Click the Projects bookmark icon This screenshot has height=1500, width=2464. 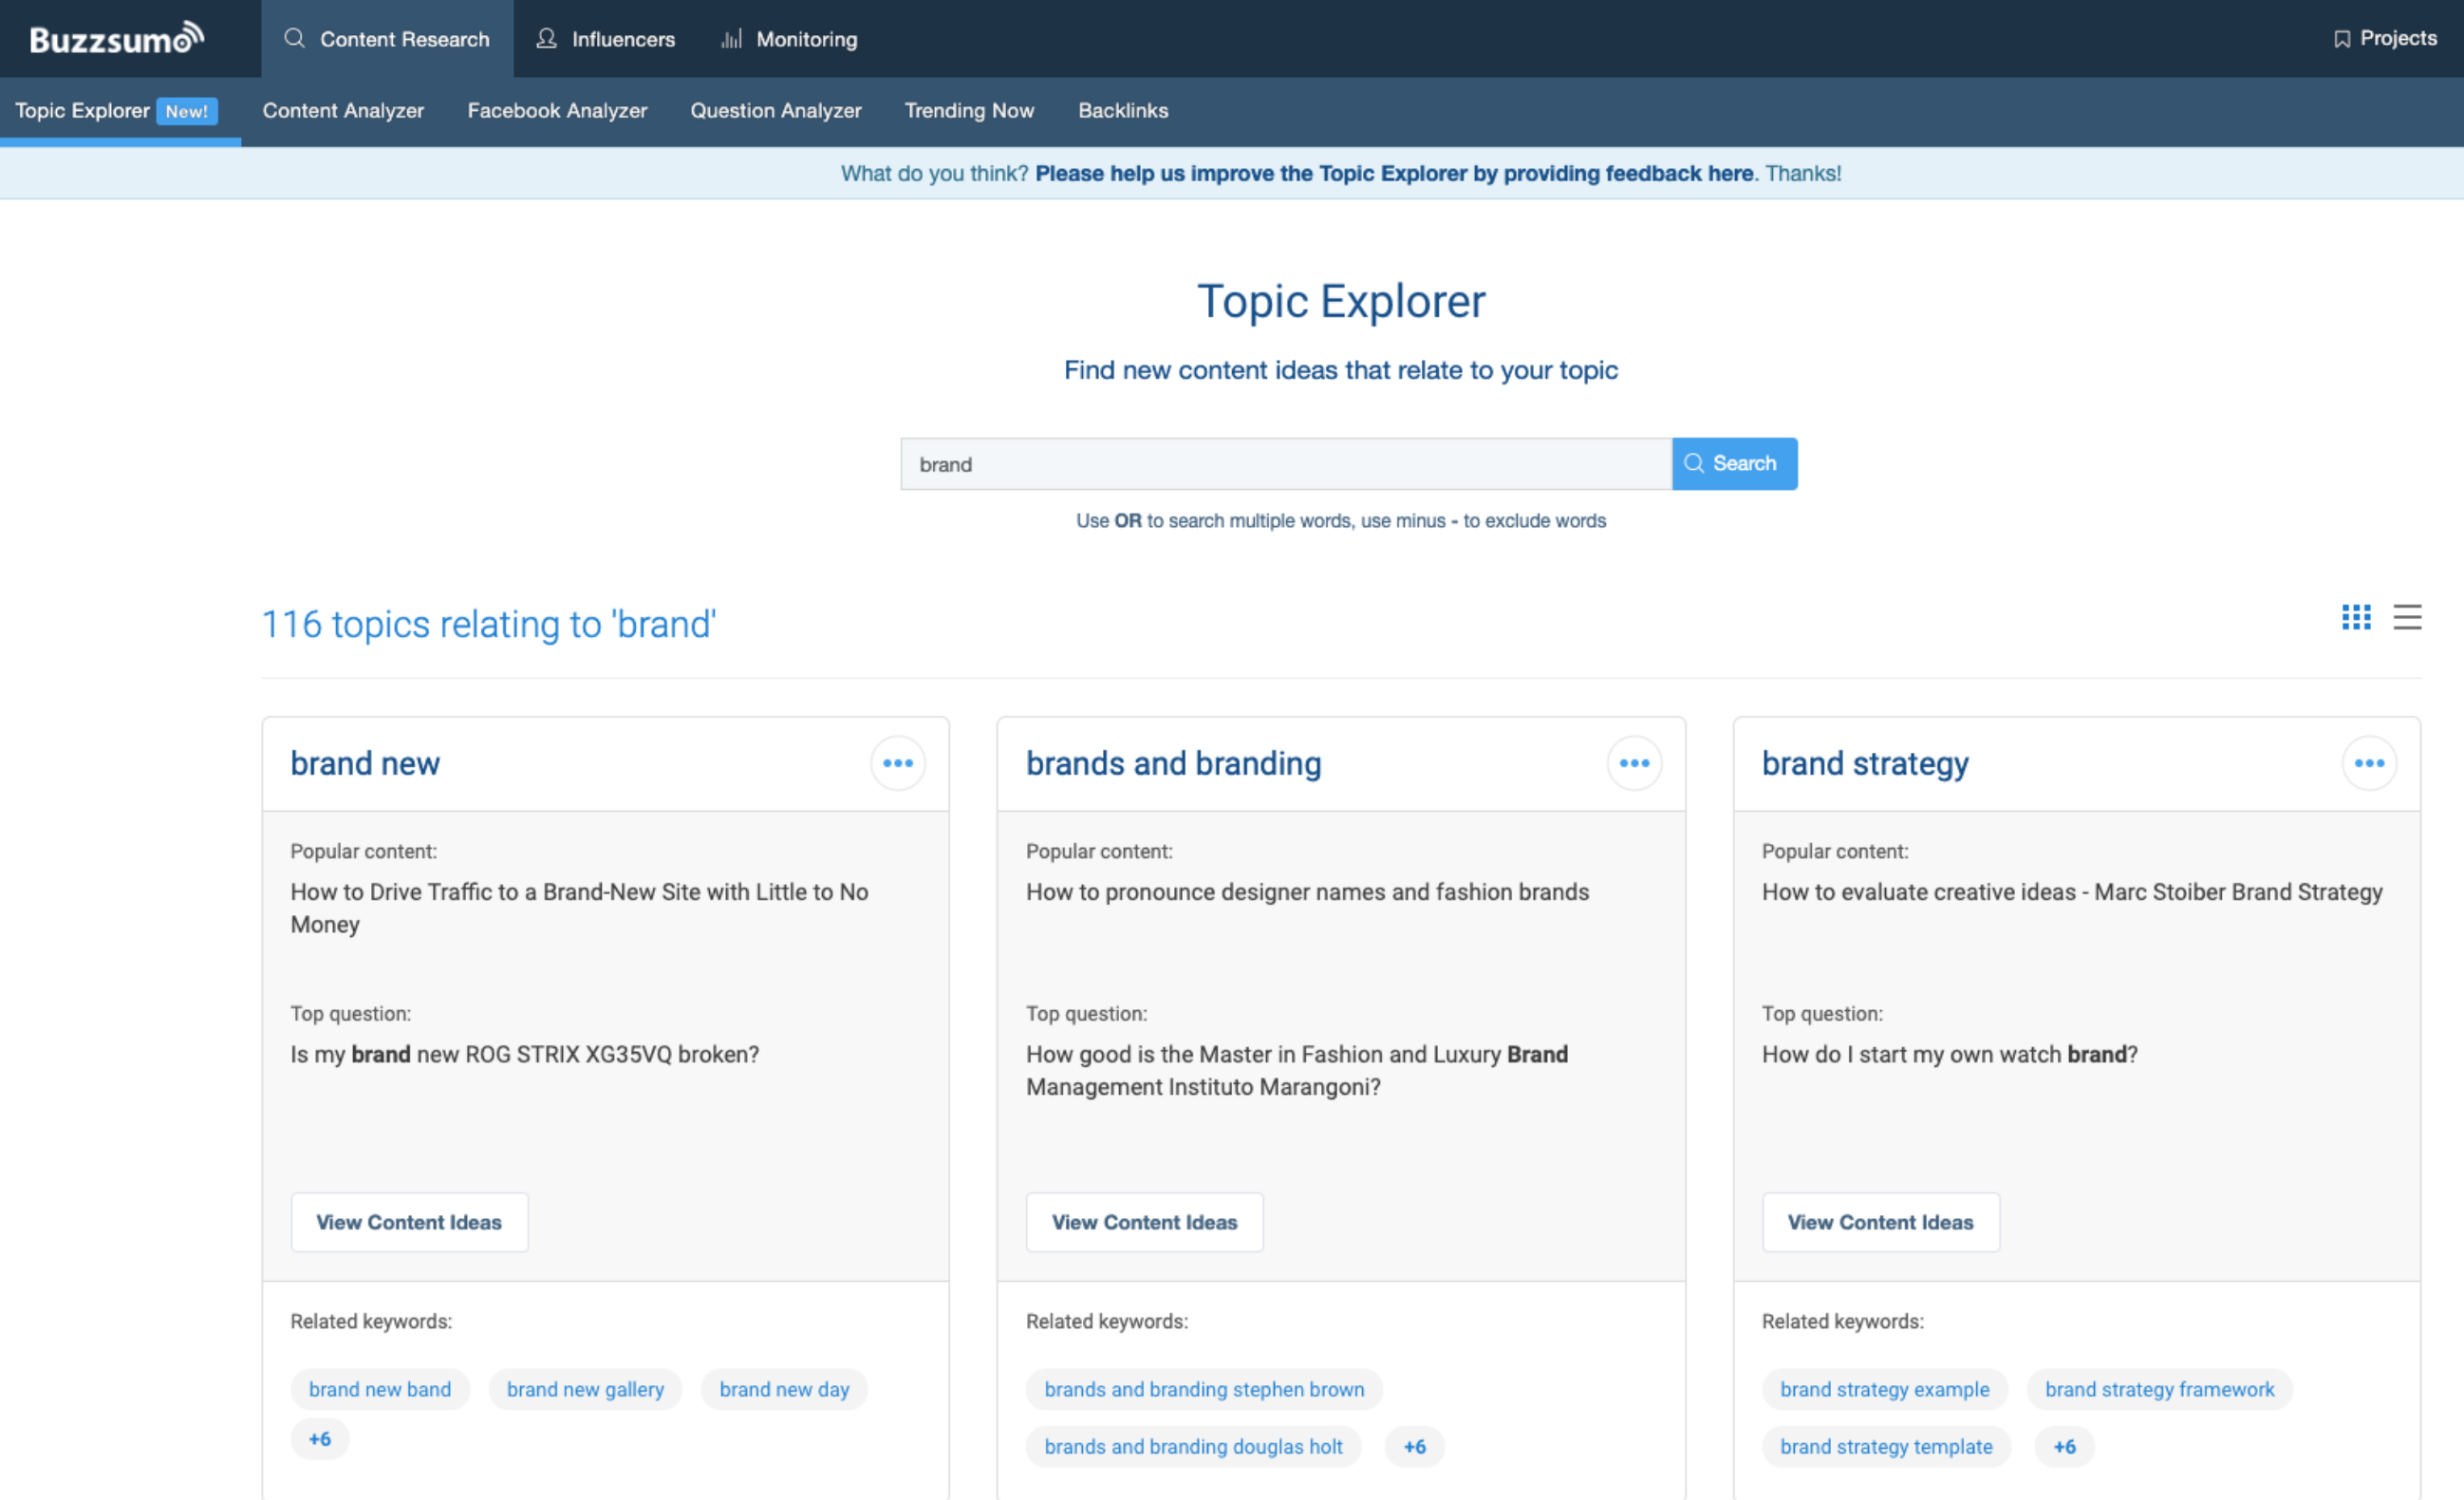(x=2342, y=39)
